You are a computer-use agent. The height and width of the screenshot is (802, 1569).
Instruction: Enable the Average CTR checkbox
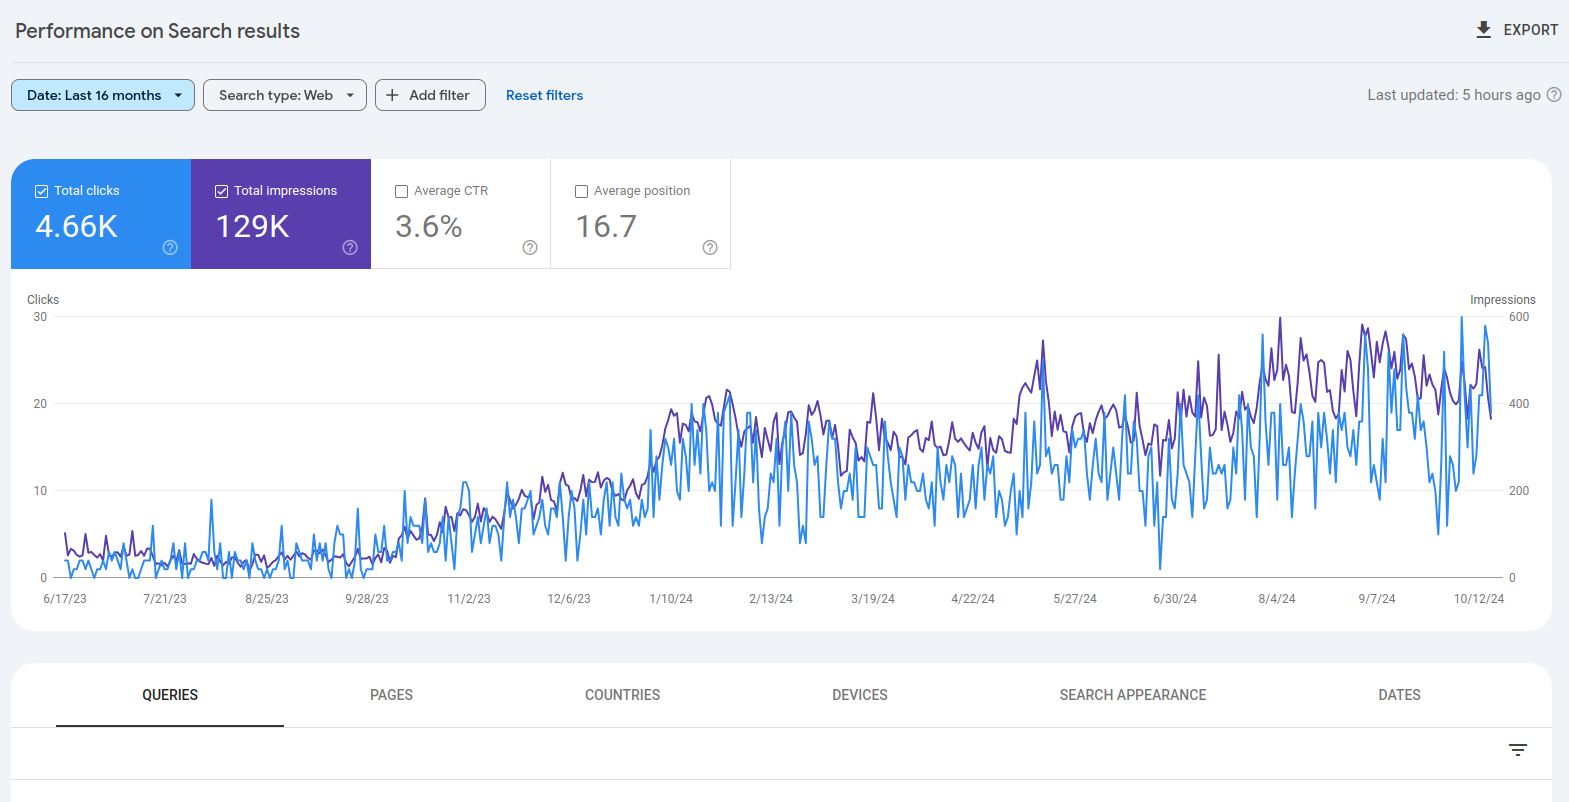pyautogui.click(x=402, y=191)
